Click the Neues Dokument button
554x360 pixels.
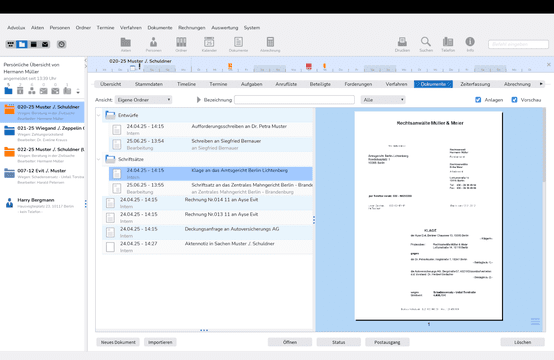coord(118,342)
